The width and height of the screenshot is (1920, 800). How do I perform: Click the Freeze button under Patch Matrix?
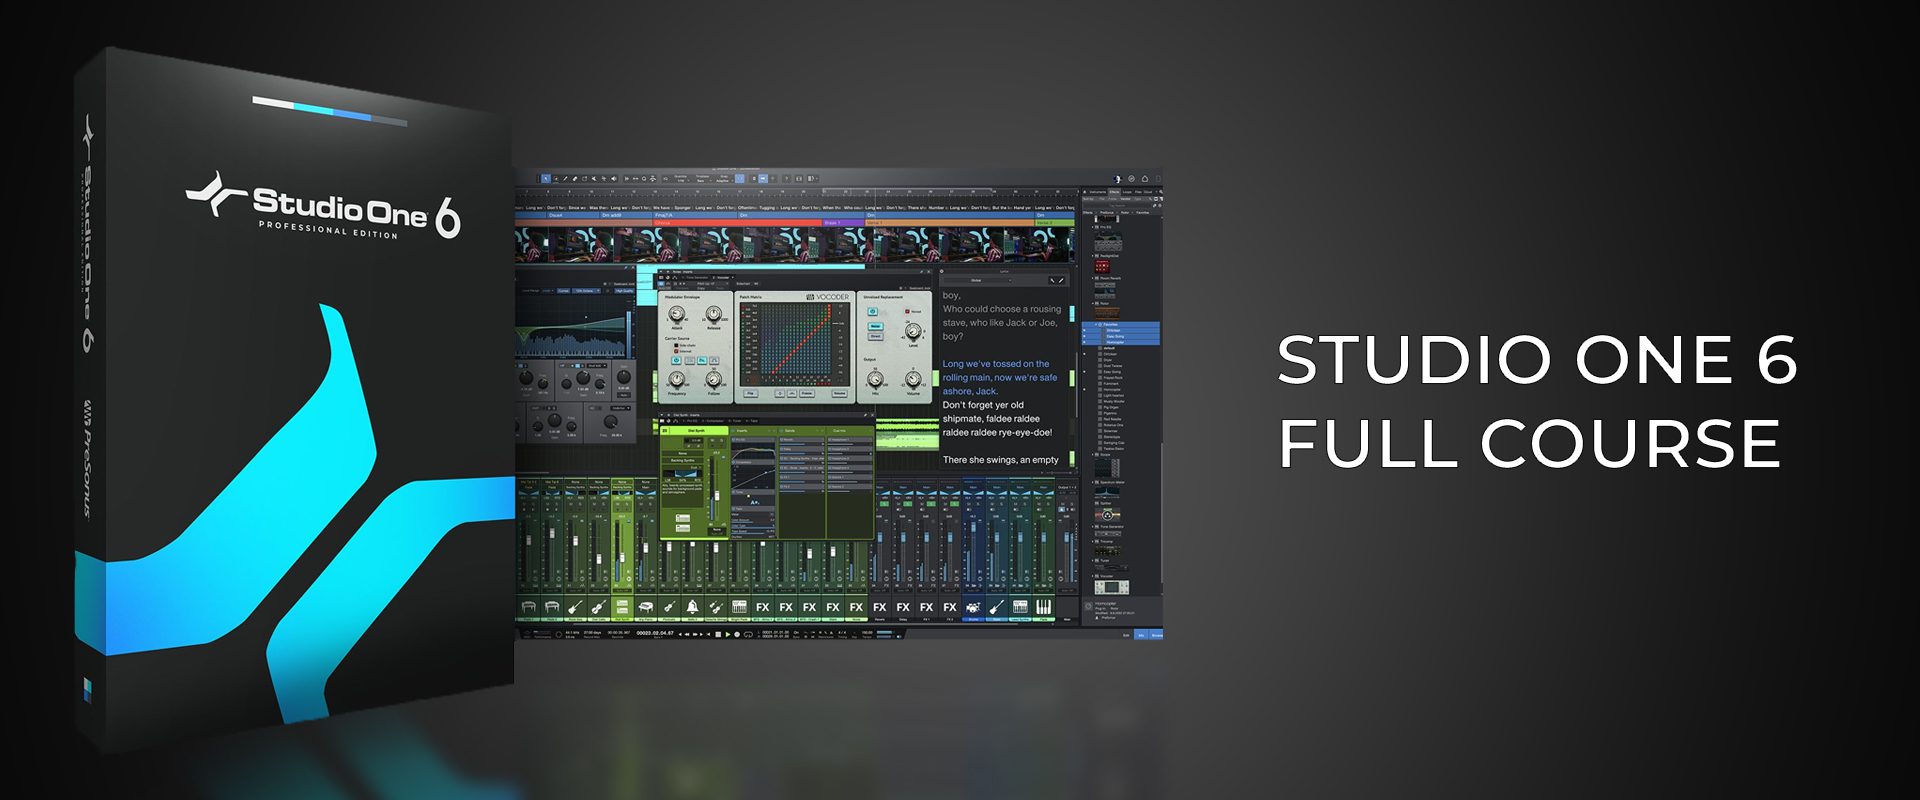pos(807,393)
